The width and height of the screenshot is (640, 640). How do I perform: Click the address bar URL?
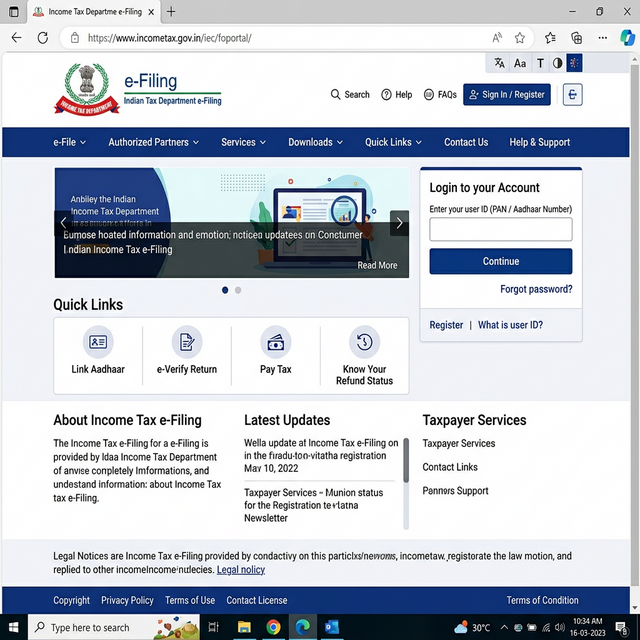(169, 38)
